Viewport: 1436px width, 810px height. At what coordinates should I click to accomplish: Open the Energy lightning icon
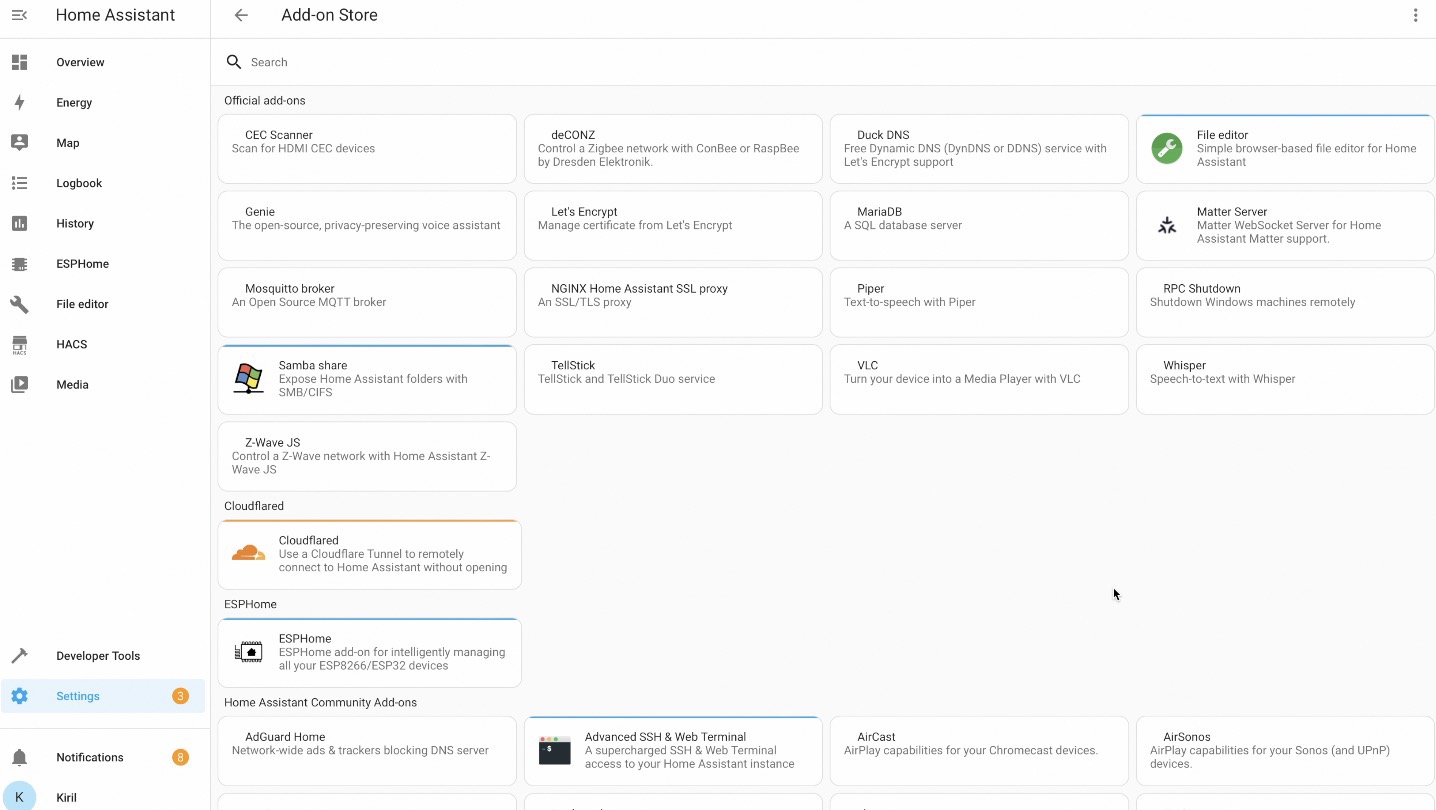click(x=19, y=102)
